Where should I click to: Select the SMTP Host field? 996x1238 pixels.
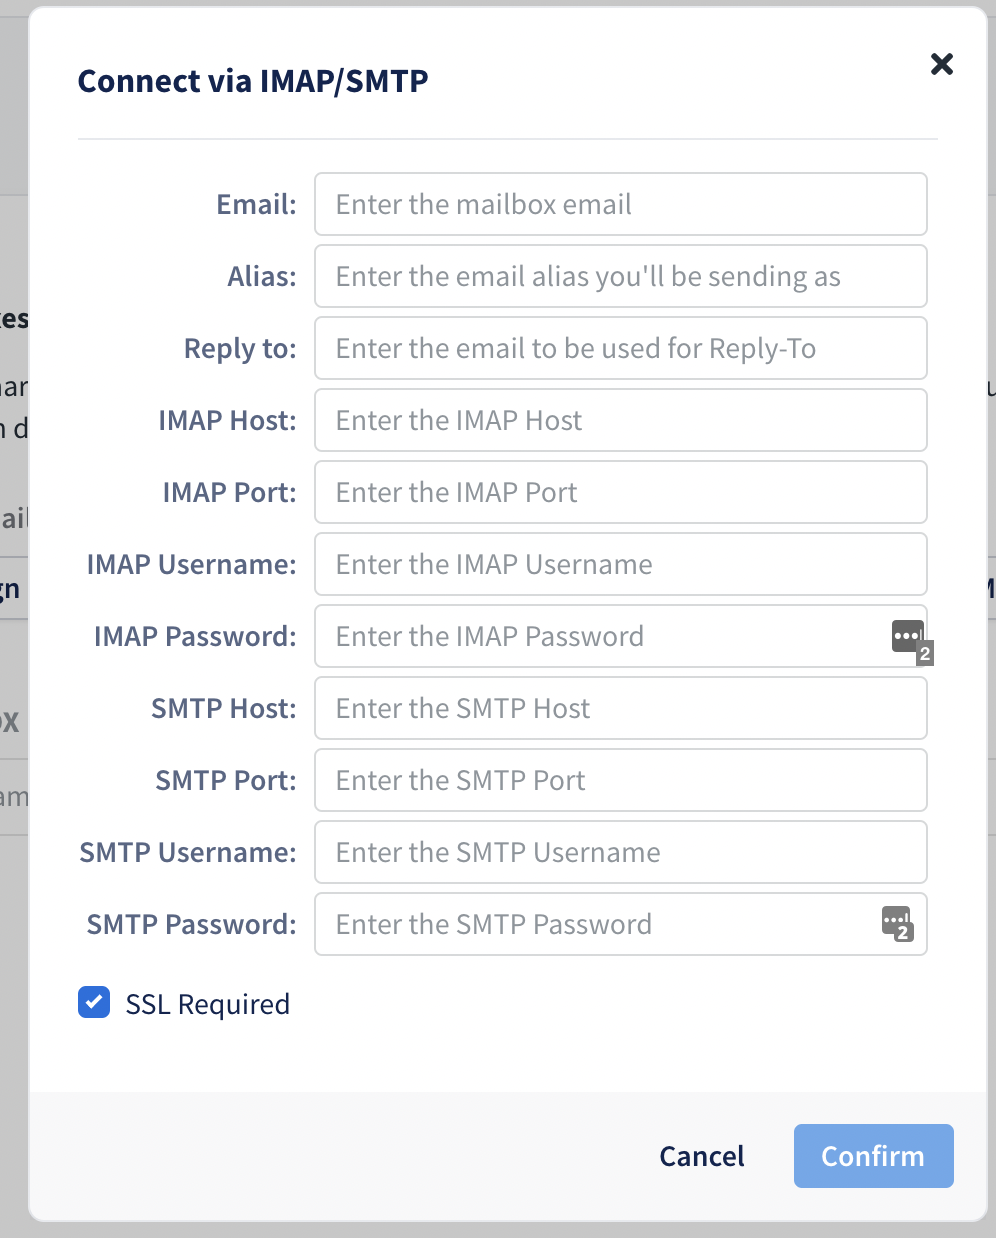[x=621, y=708]
